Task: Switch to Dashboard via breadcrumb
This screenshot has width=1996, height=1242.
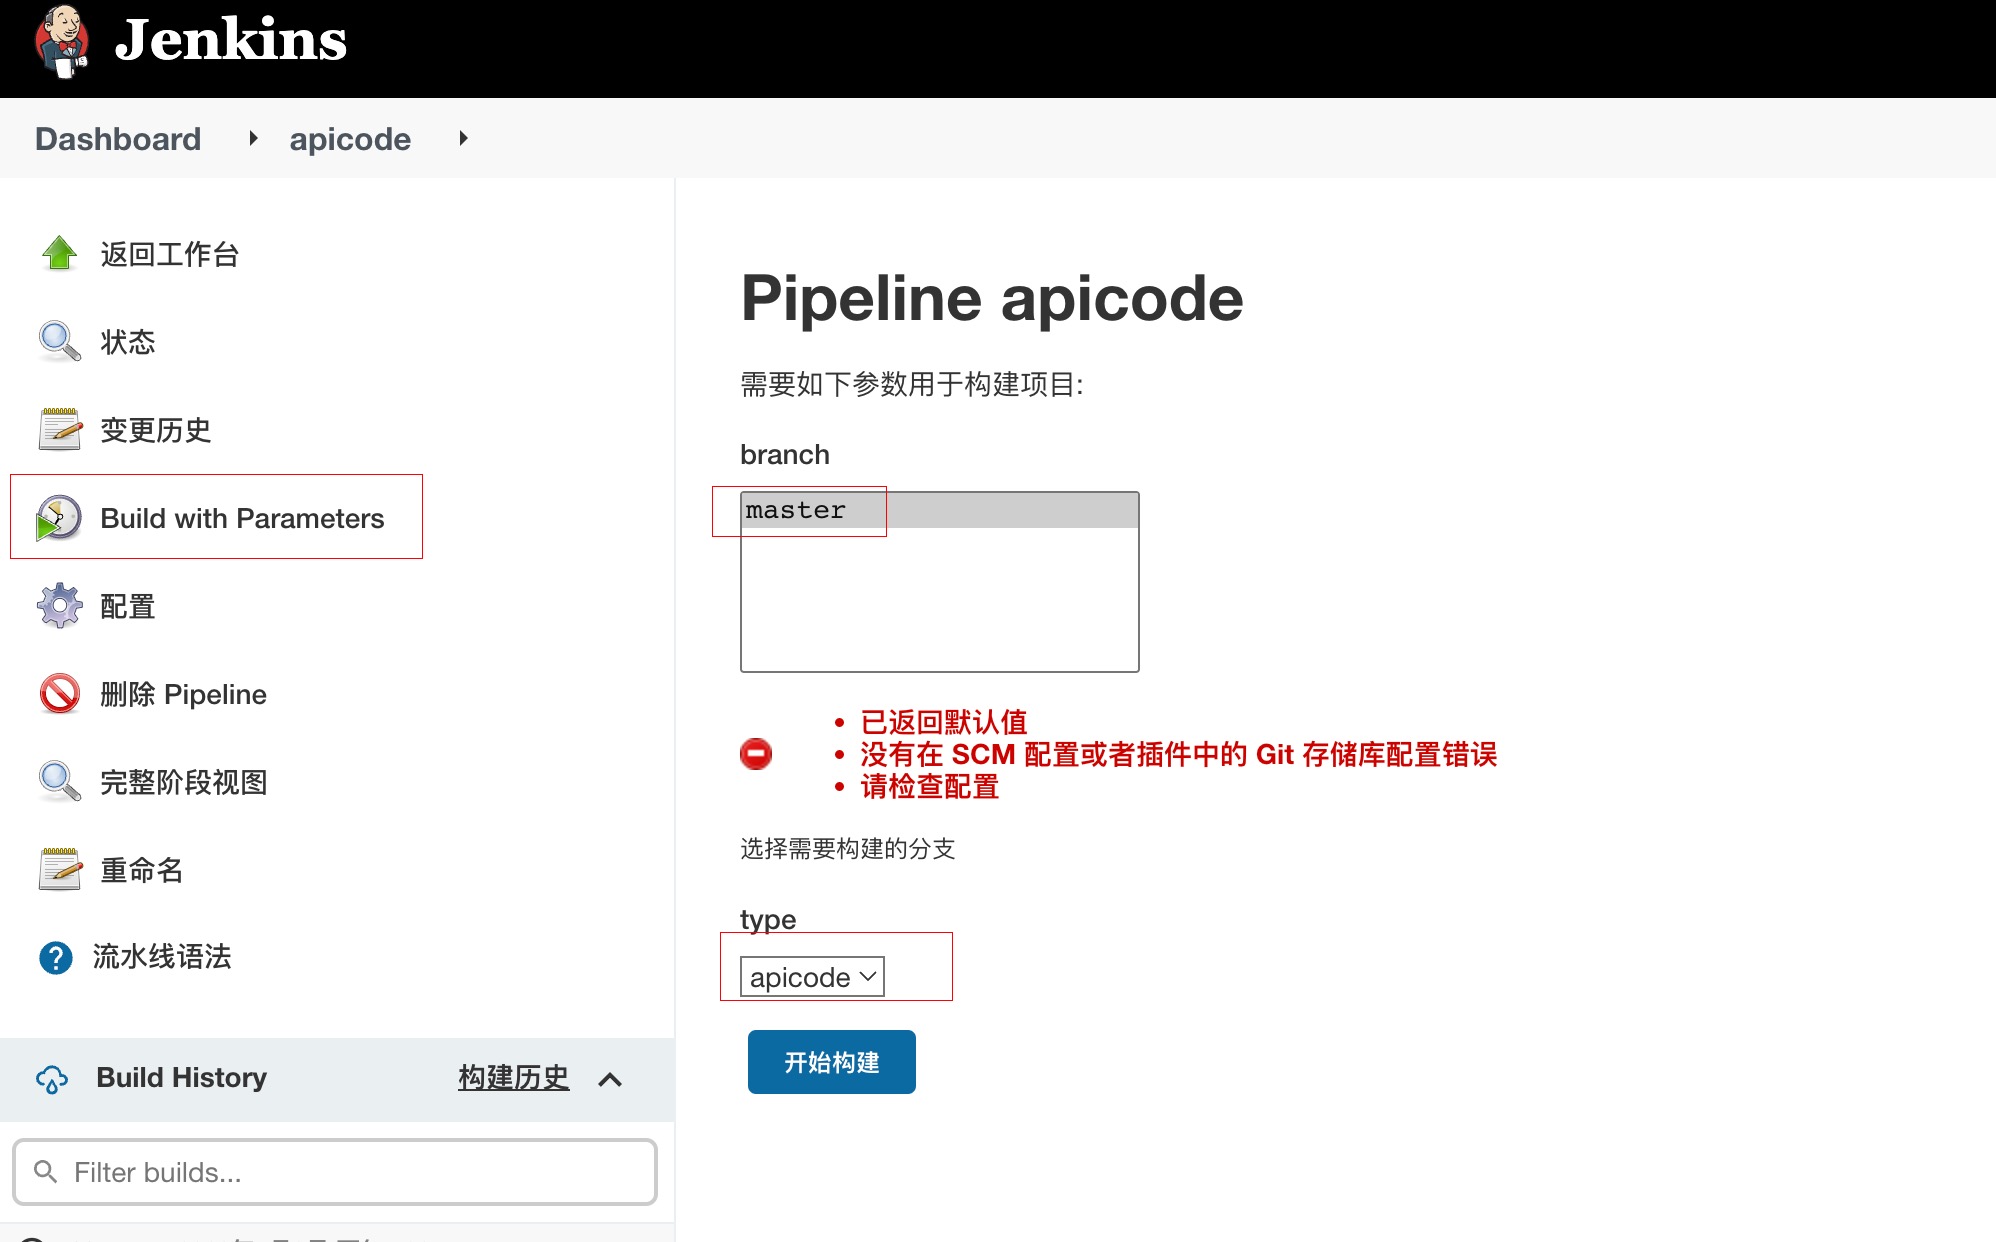Action: coord(117,138)
